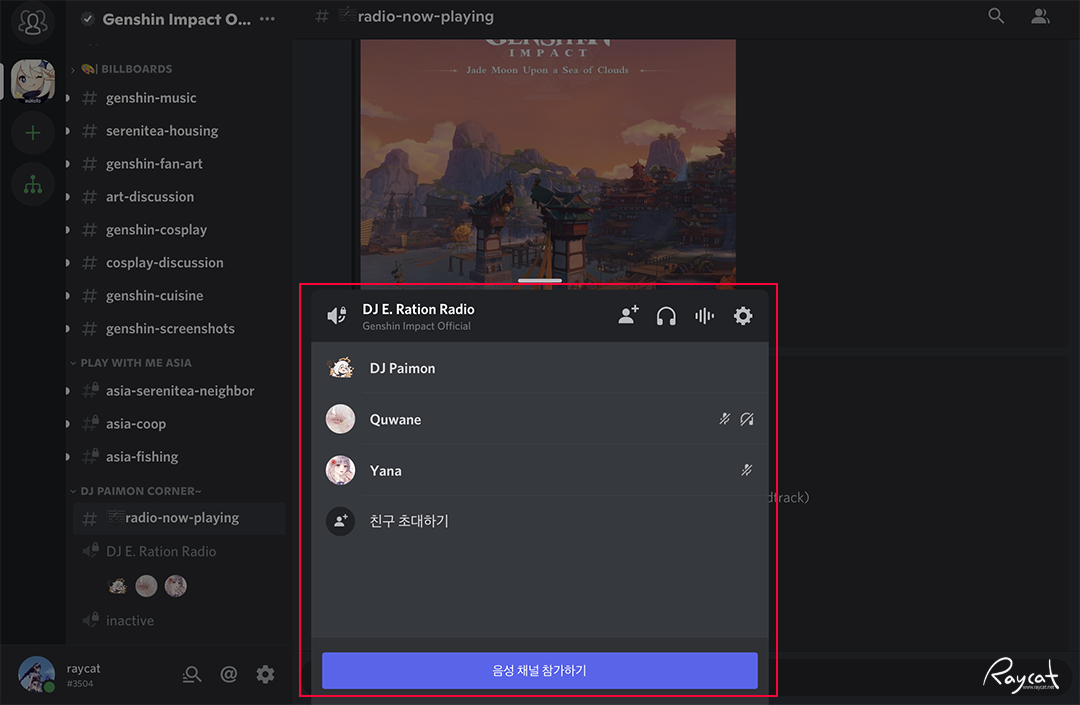Image resolution: width=1080 pixels, height=705 pixels.
Task: Open user settings gear at bottom
Action: pos(265,674)
